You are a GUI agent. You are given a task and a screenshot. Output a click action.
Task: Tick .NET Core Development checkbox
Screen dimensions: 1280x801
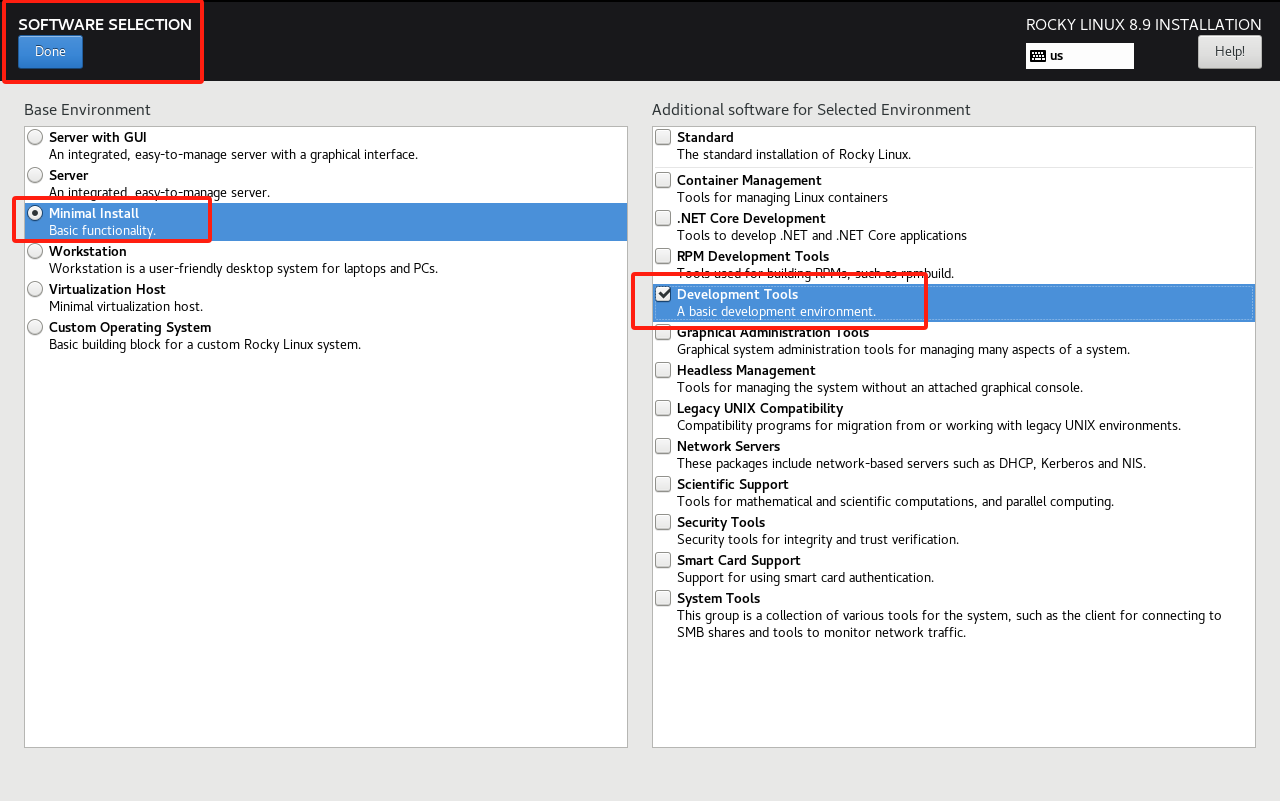[663, 218]
